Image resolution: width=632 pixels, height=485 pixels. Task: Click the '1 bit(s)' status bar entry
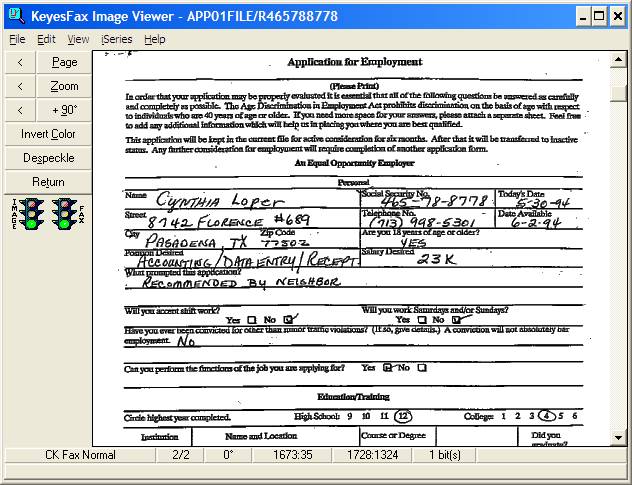tap(445, 455)
